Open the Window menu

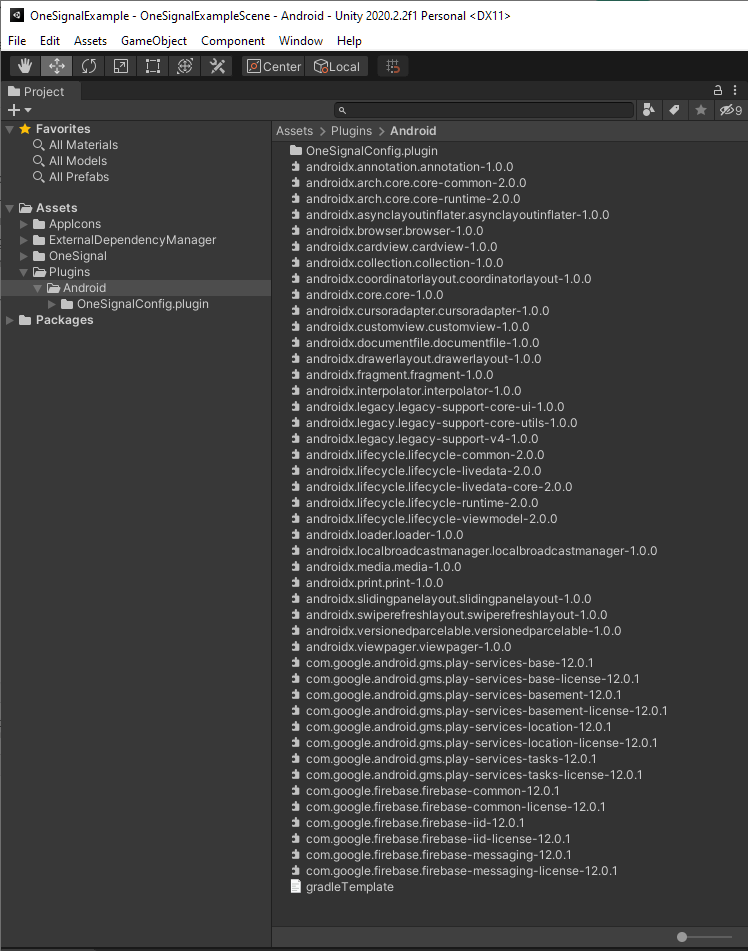tap(301, 41)
